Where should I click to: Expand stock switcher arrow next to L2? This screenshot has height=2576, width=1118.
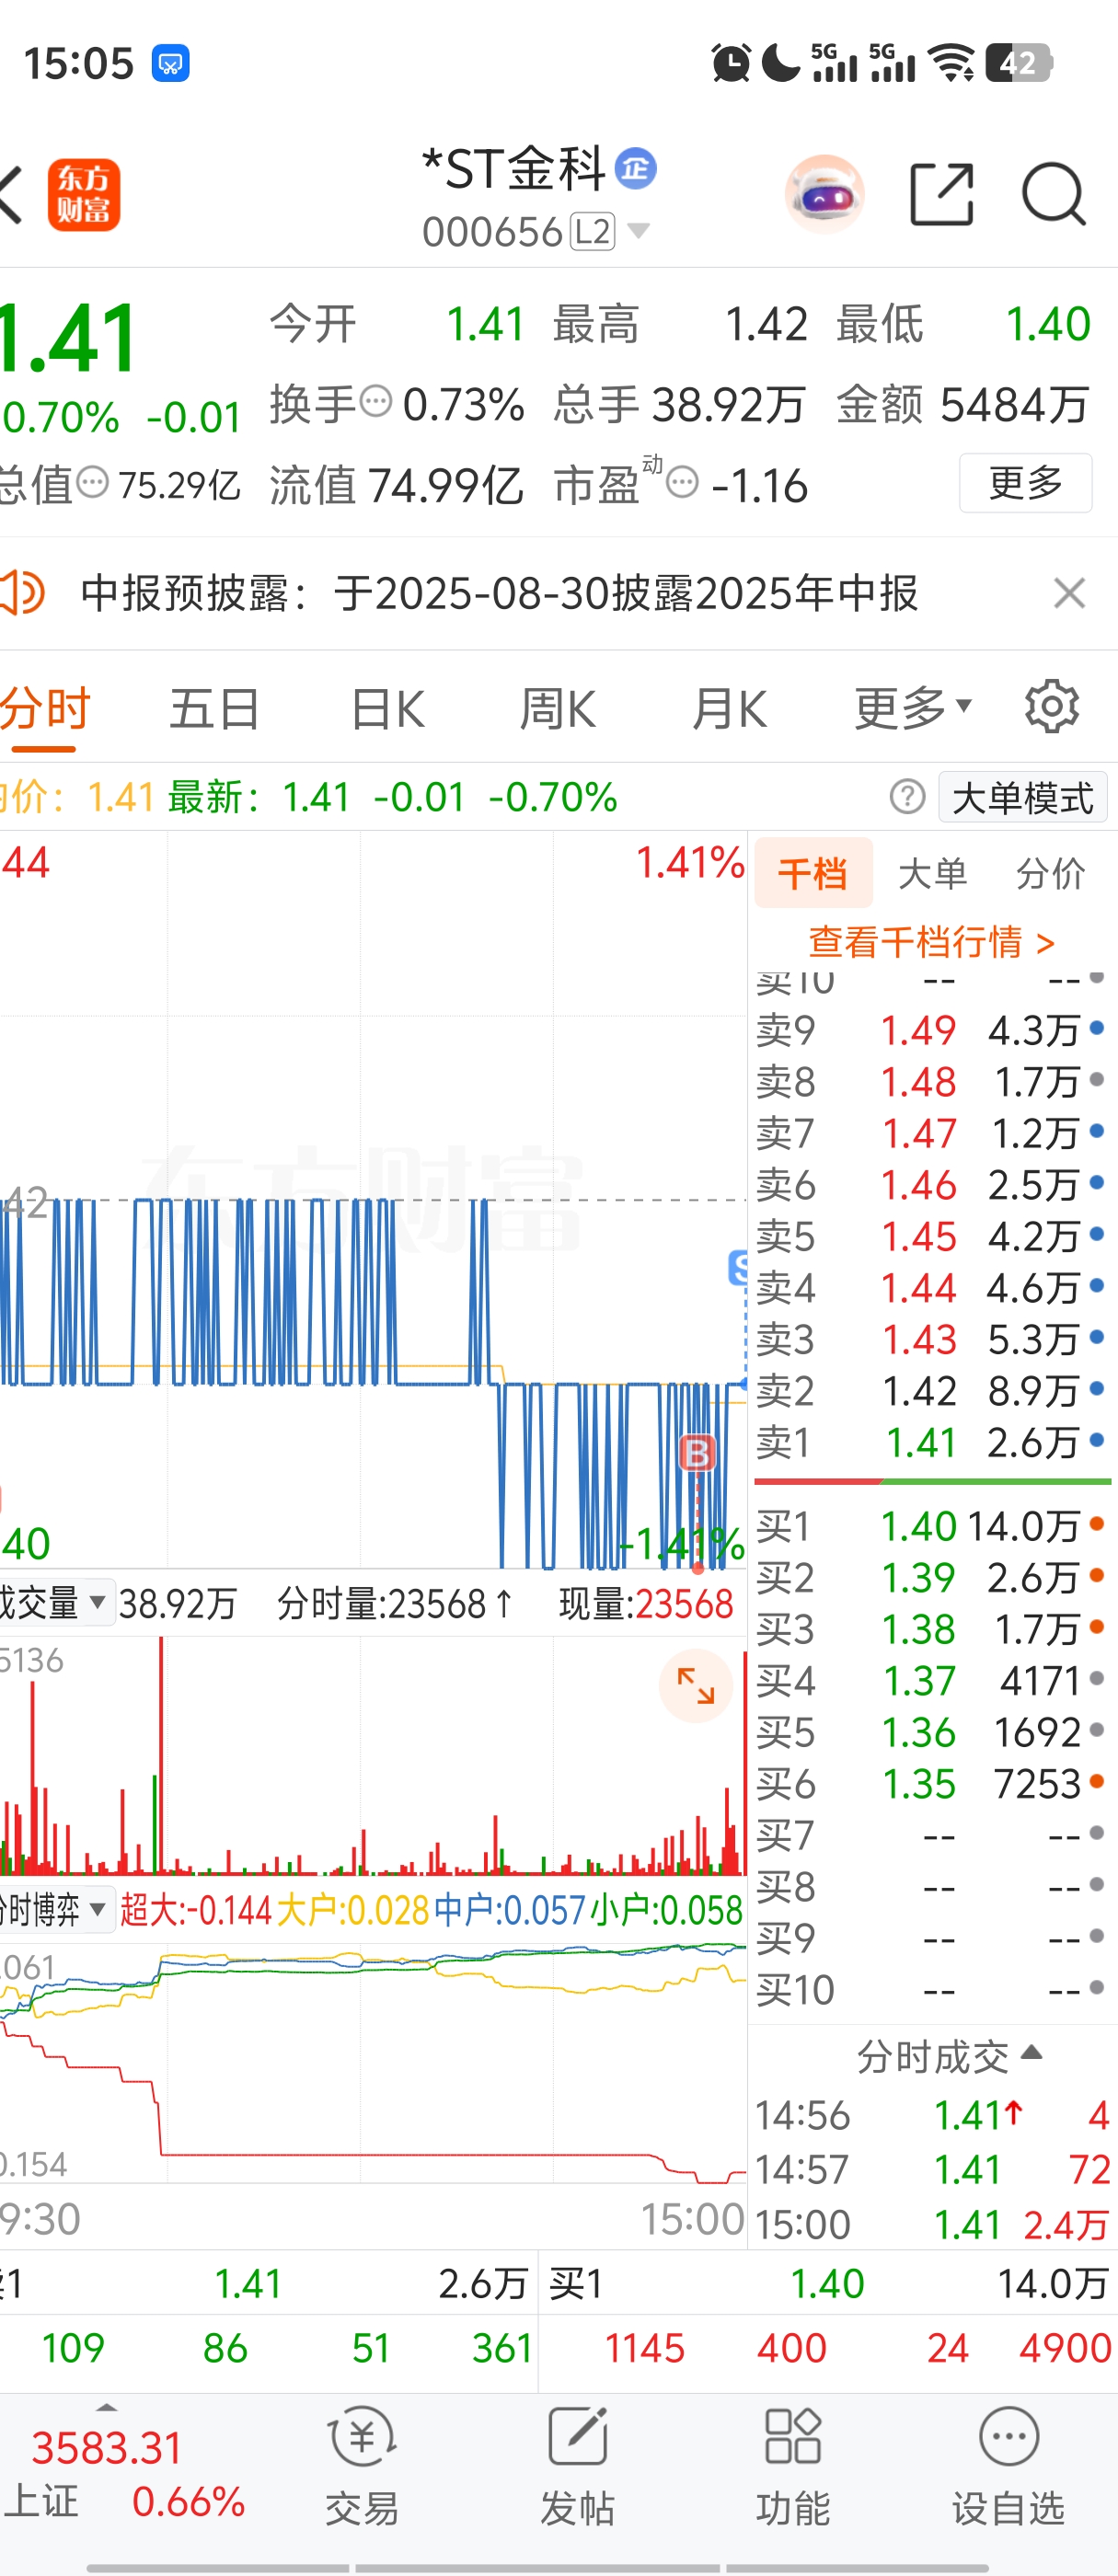point(638,232)
